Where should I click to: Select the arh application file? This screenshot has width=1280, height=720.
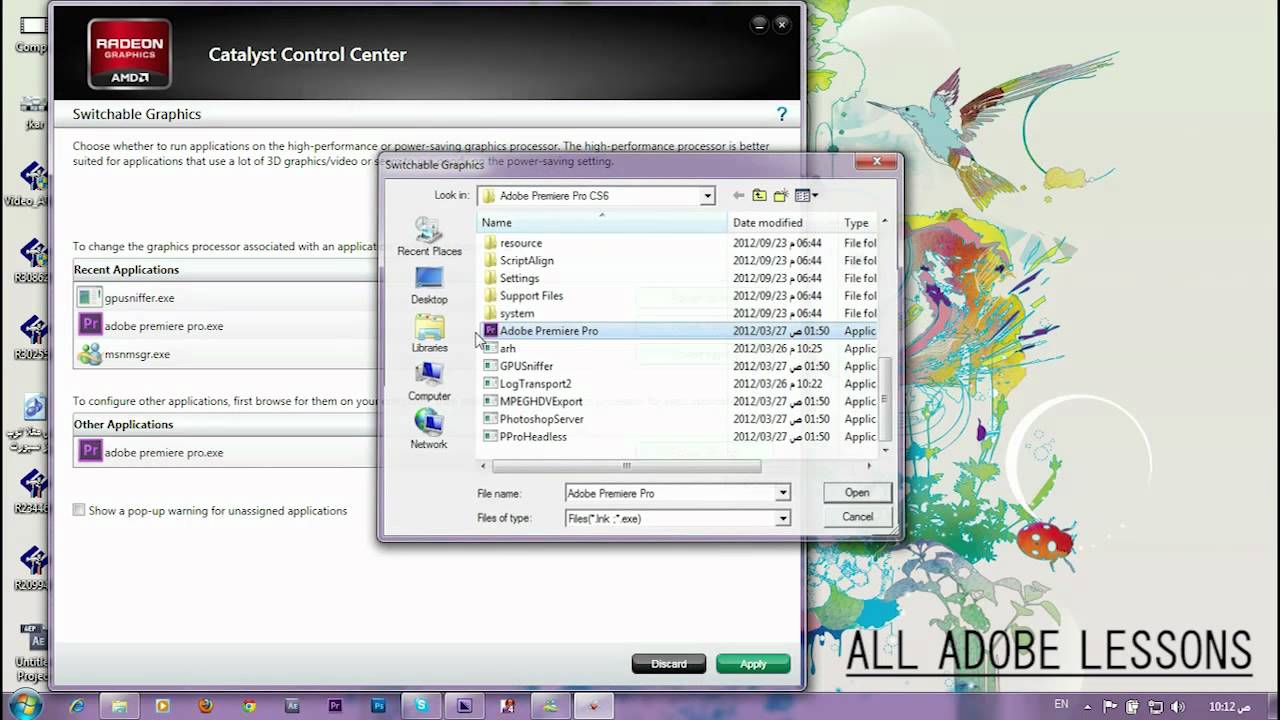[508, 349]
